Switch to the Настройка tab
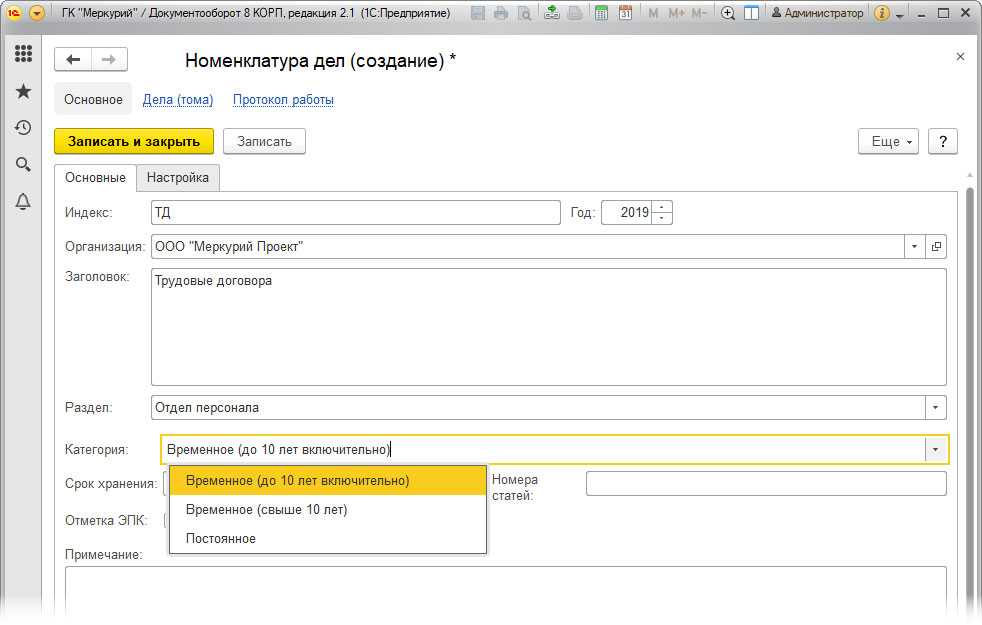Image resolution: width=982 pixels, height=625 pixels. pos(178,177)
